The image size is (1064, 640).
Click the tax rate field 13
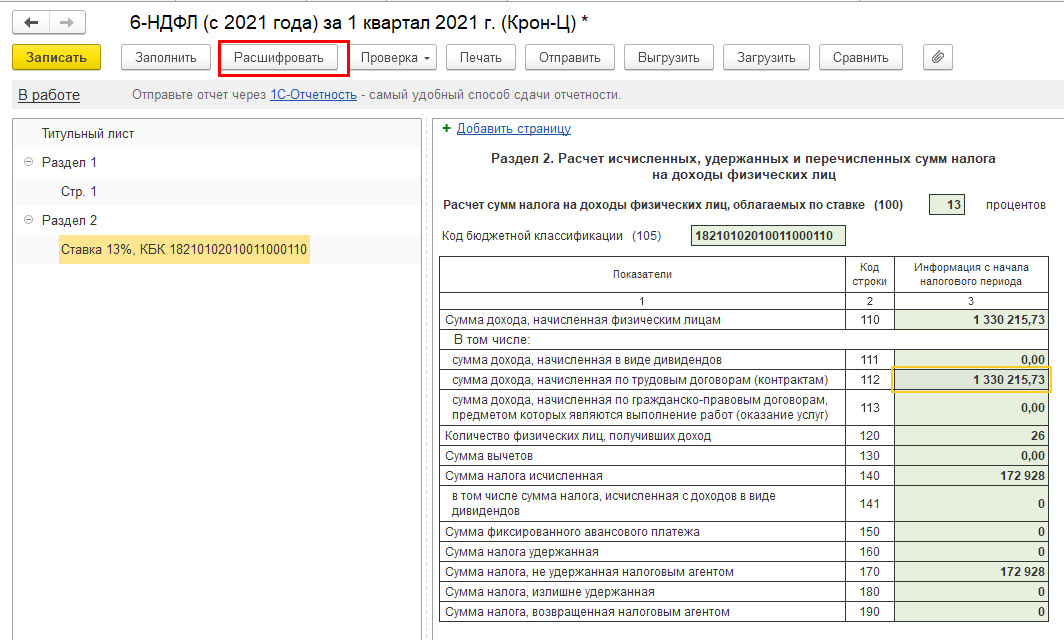click(x=947, y=205)
